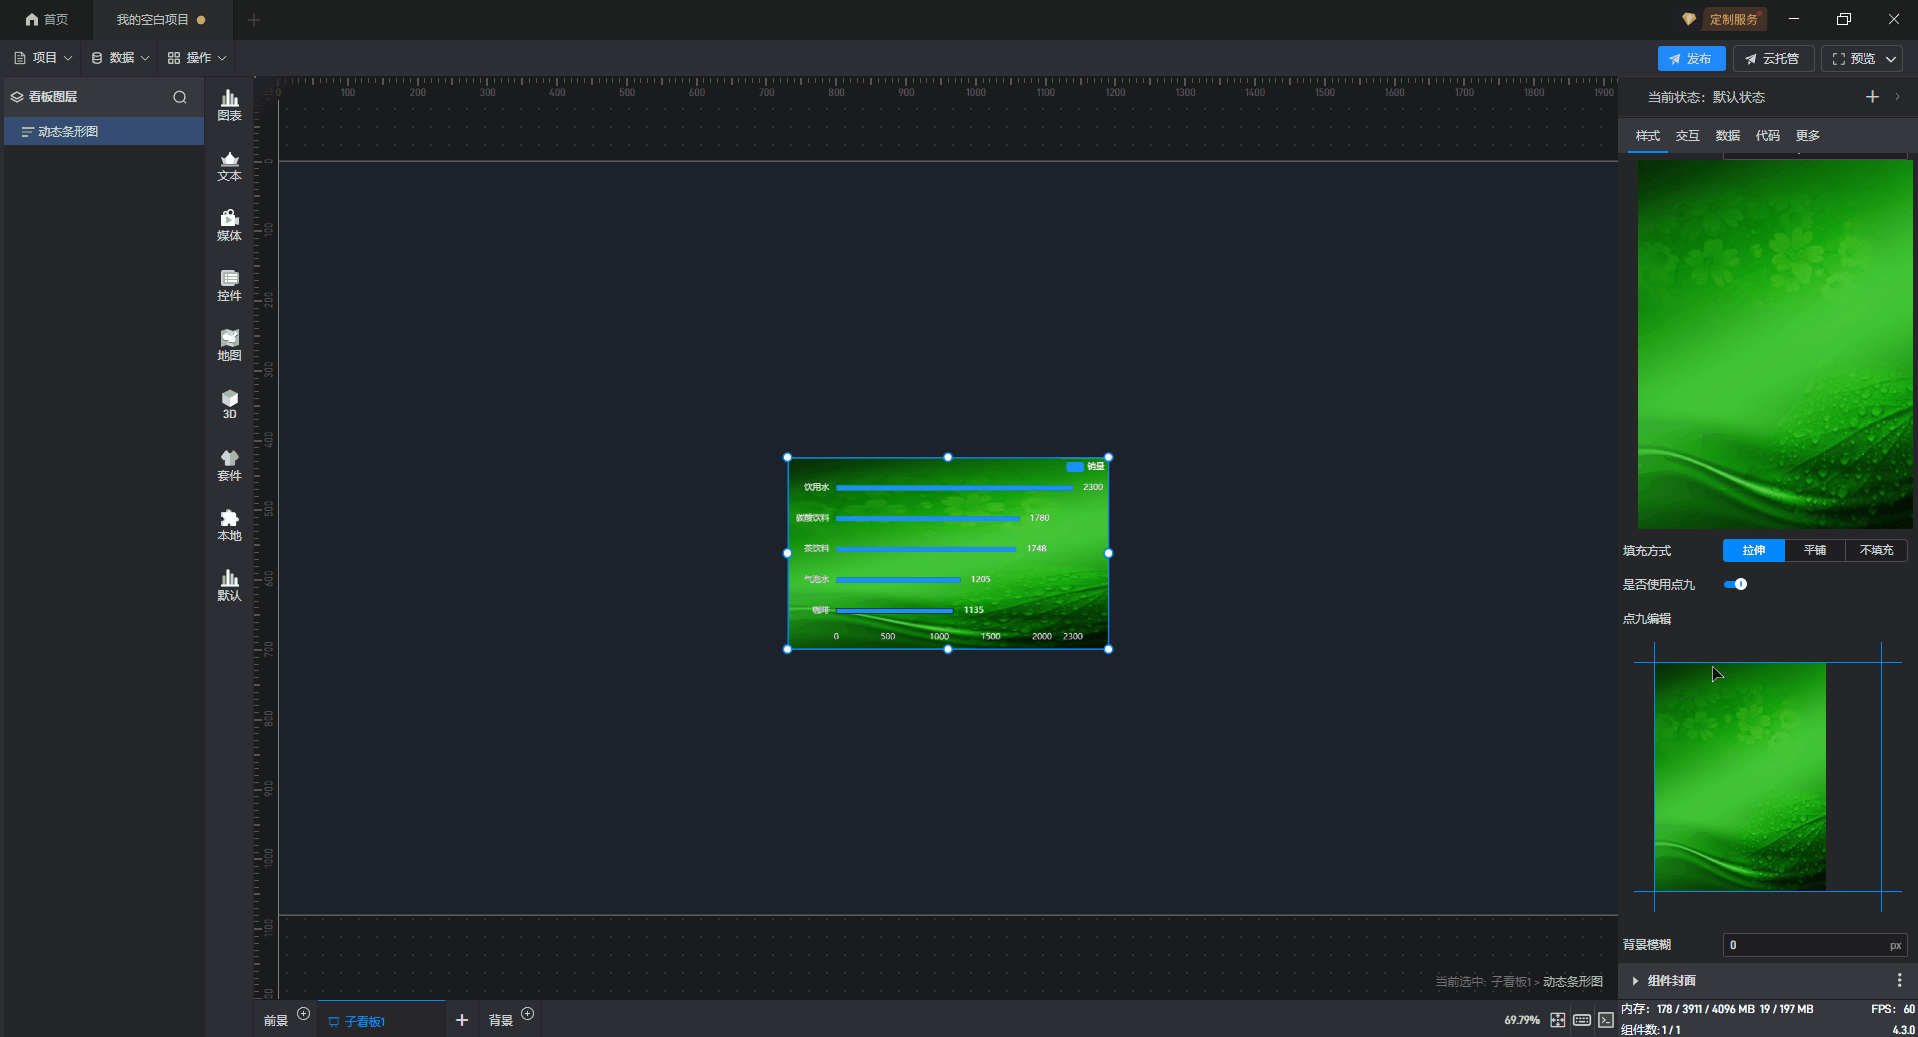Open the 媒体 media components panel
The height and width of the screenshot is (1037, 1918).
click(x=229, y=225)
